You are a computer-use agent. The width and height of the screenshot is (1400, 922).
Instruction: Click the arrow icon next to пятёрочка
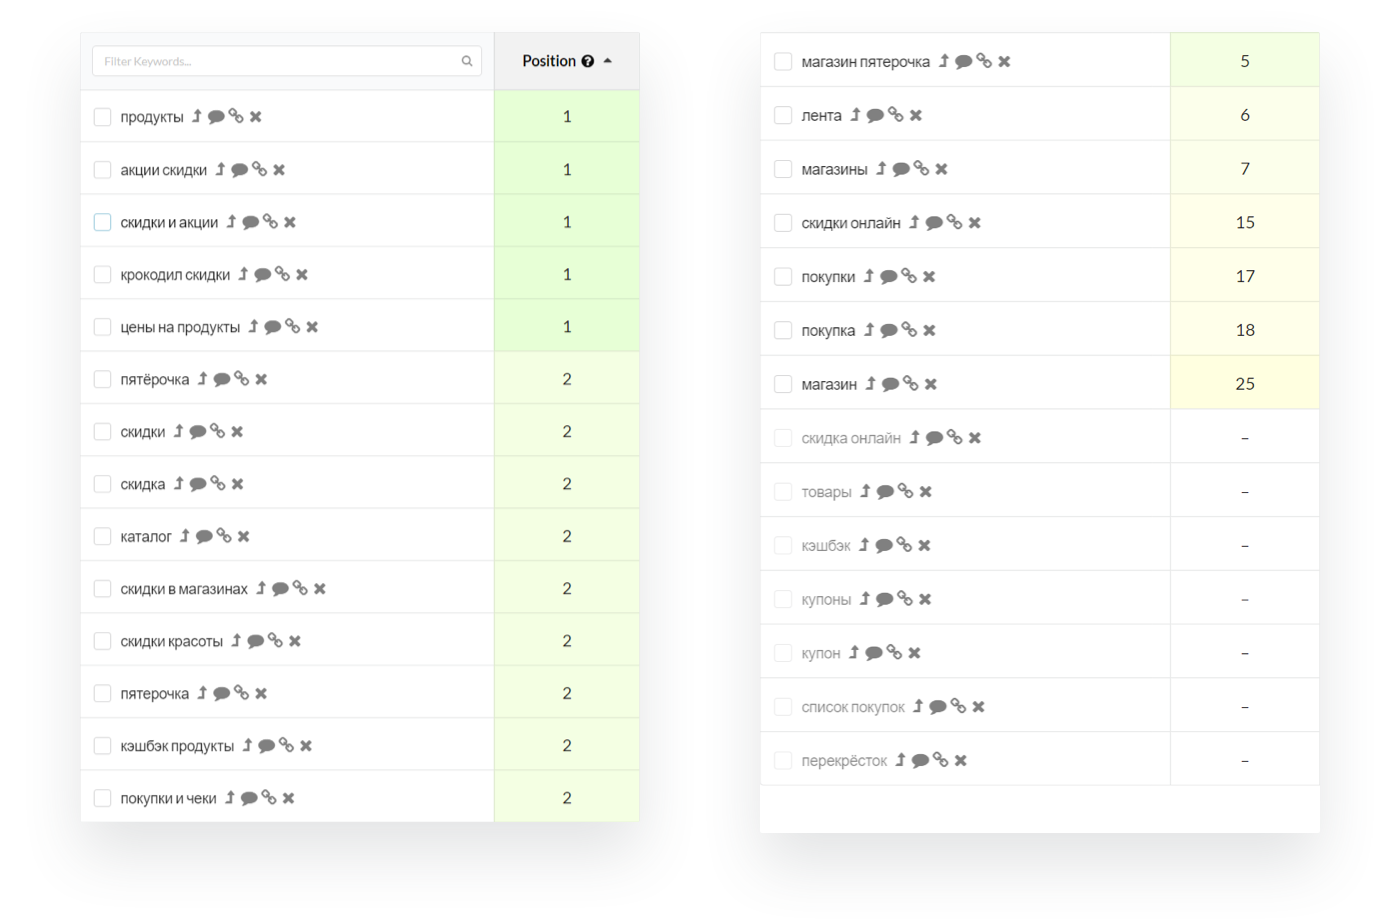[x=202, y=379]
